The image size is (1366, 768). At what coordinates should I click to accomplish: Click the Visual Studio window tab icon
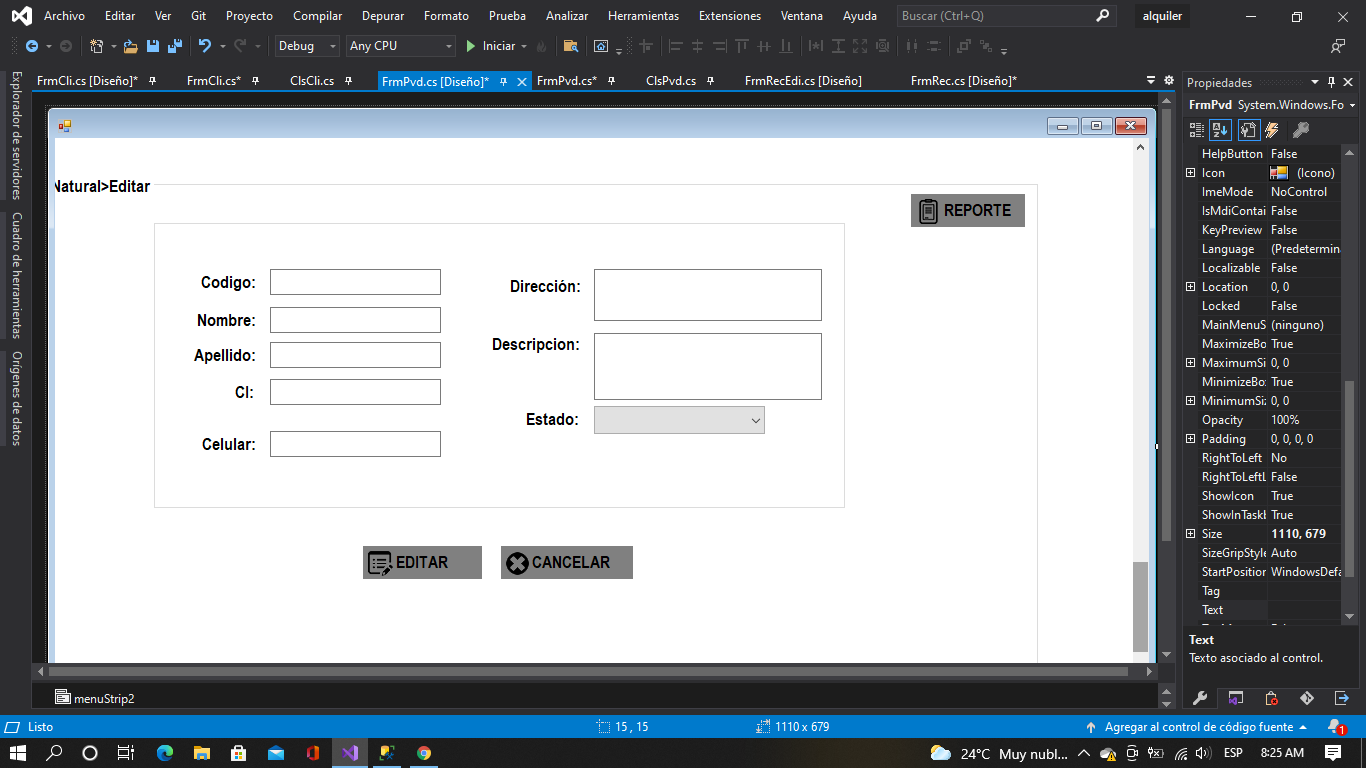[1236, 698]
